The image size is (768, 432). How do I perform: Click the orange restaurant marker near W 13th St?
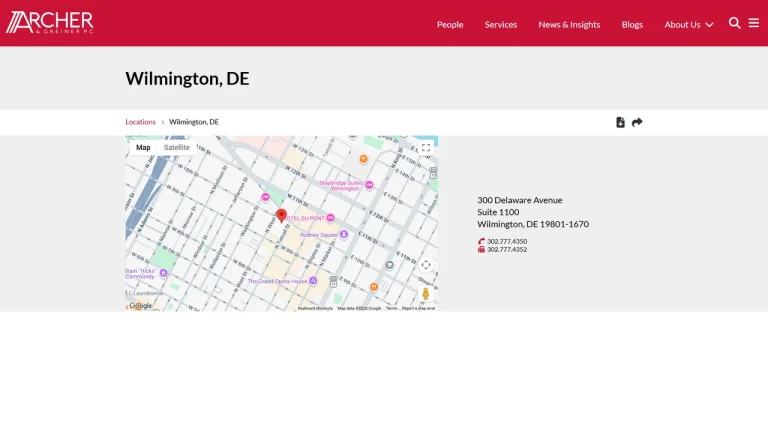(363, 159)
